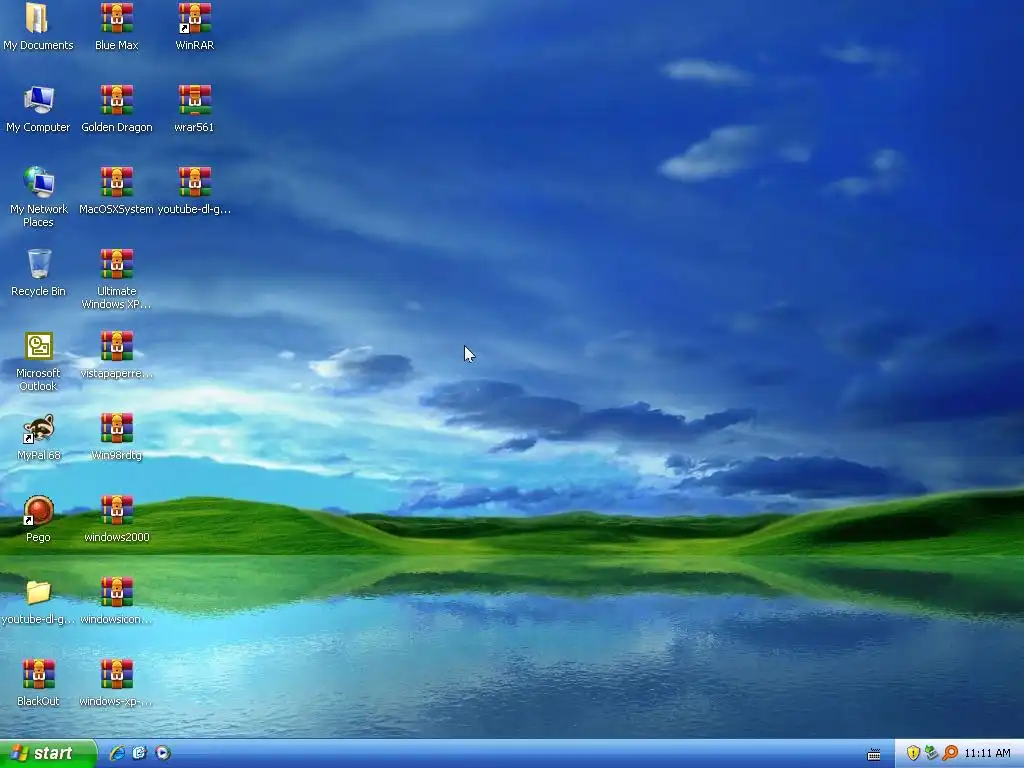Launch Windows Media Player from Quick Launch
The image size is (1024, 768).
(x=163, y=753)
